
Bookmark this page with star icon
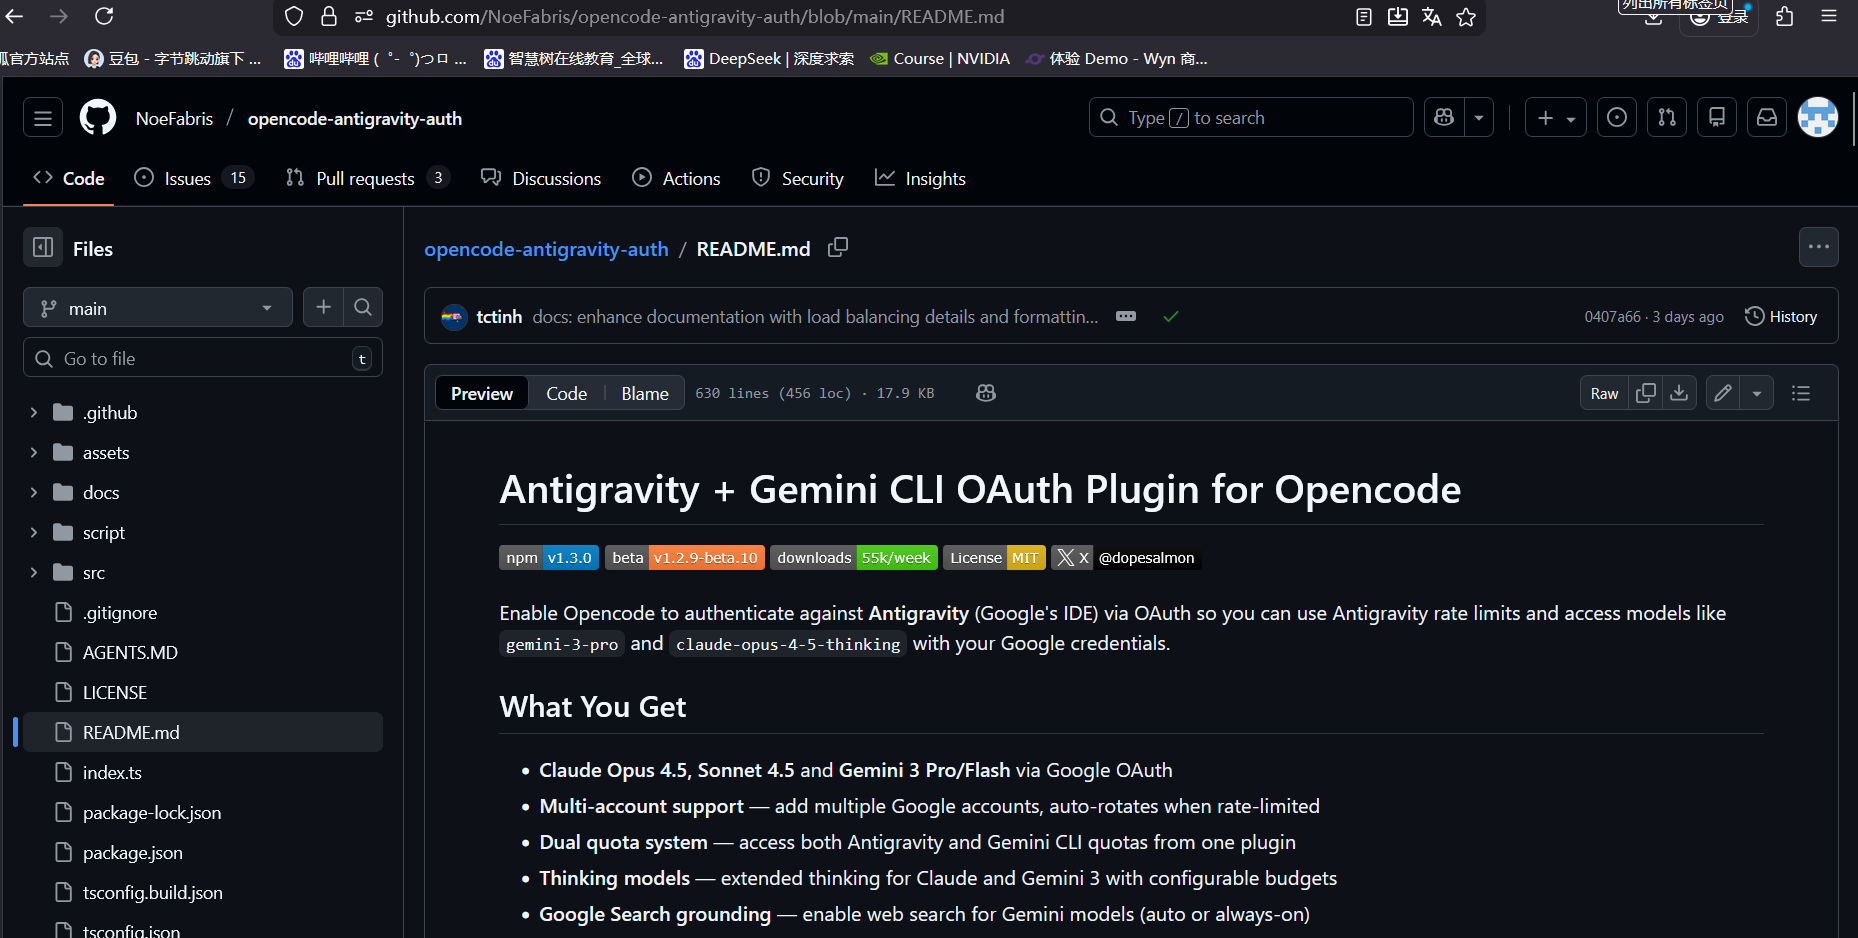tap(1466, 17)
